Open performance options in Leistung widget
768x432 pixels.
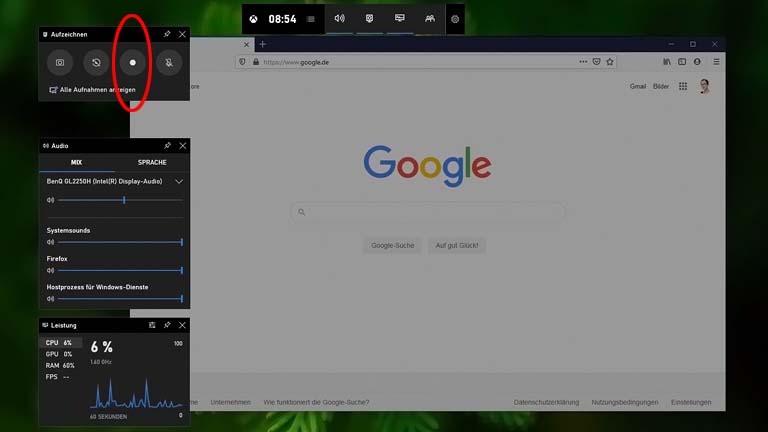(x=152, y=325)
